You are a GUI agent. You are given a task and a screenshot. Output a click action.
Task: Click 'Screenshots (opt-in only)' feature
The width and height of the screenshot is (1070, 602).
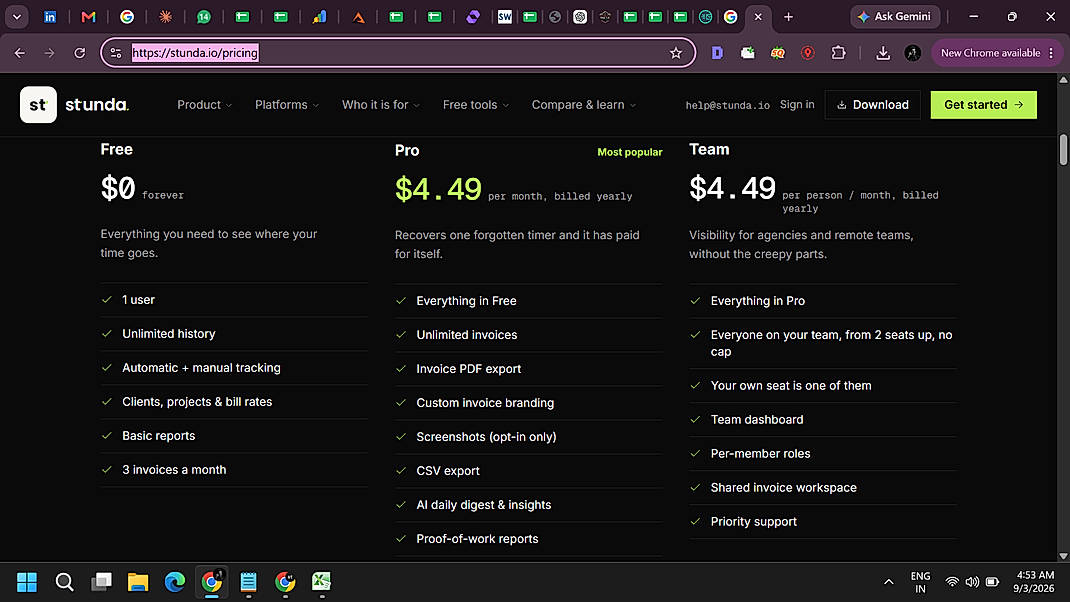coord(528,437)
